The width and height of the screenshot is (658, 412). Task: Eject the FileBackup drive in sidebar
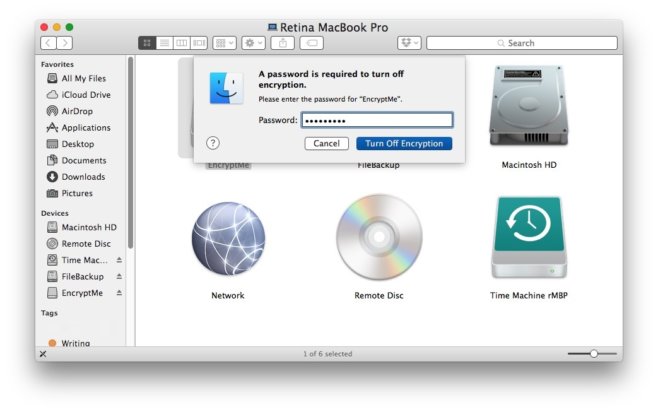119,276
